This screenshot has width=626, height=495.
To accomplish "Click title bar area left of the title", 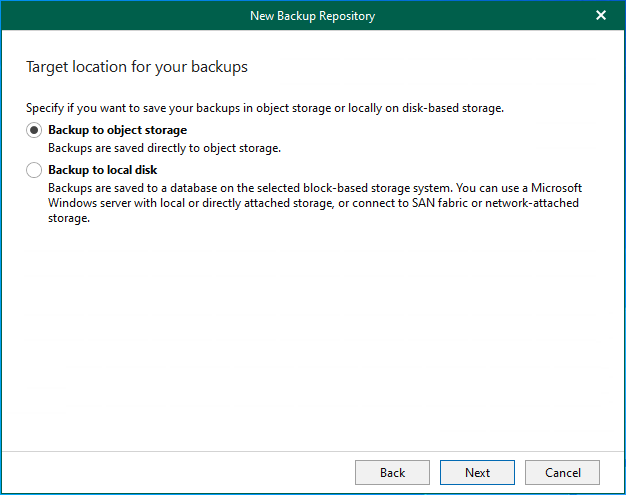I will point(120,15).
